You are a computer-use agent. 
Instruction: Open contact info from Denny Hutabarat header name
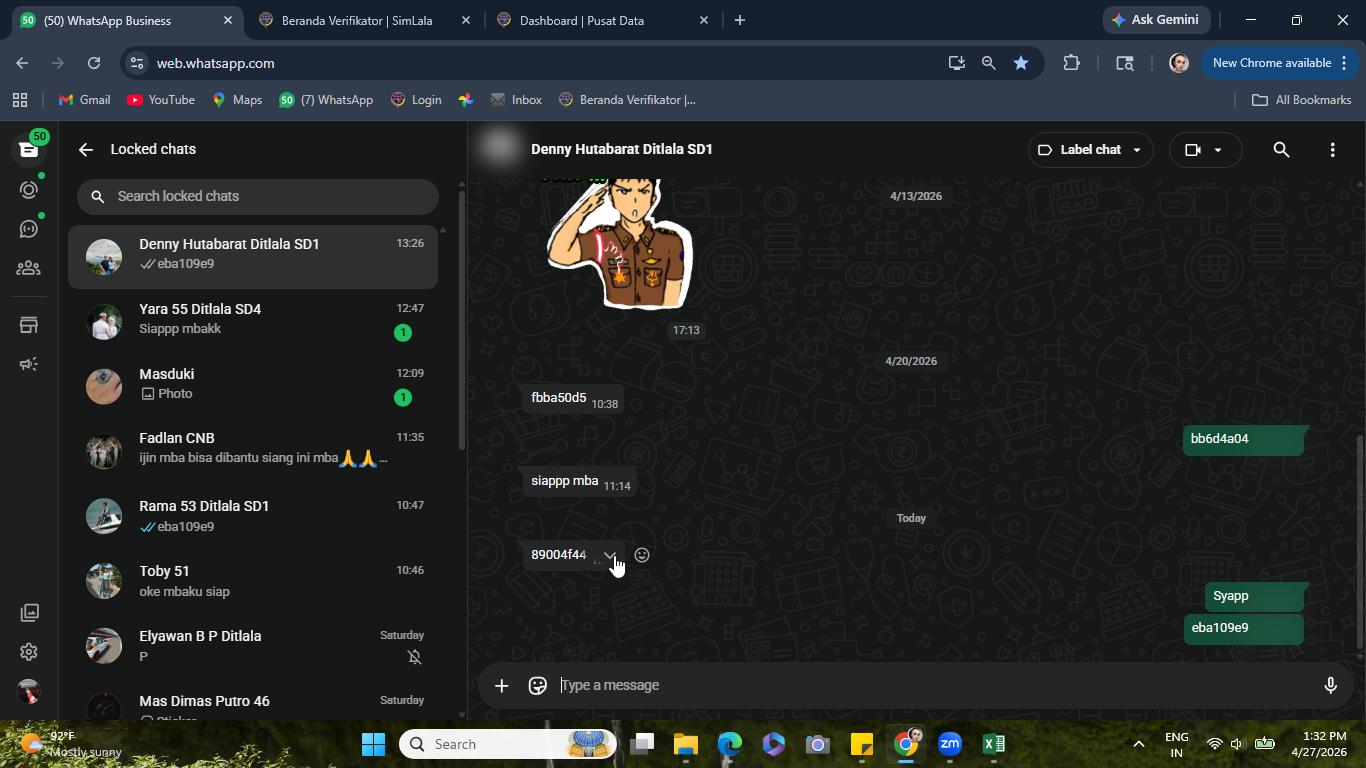(621, 149)
